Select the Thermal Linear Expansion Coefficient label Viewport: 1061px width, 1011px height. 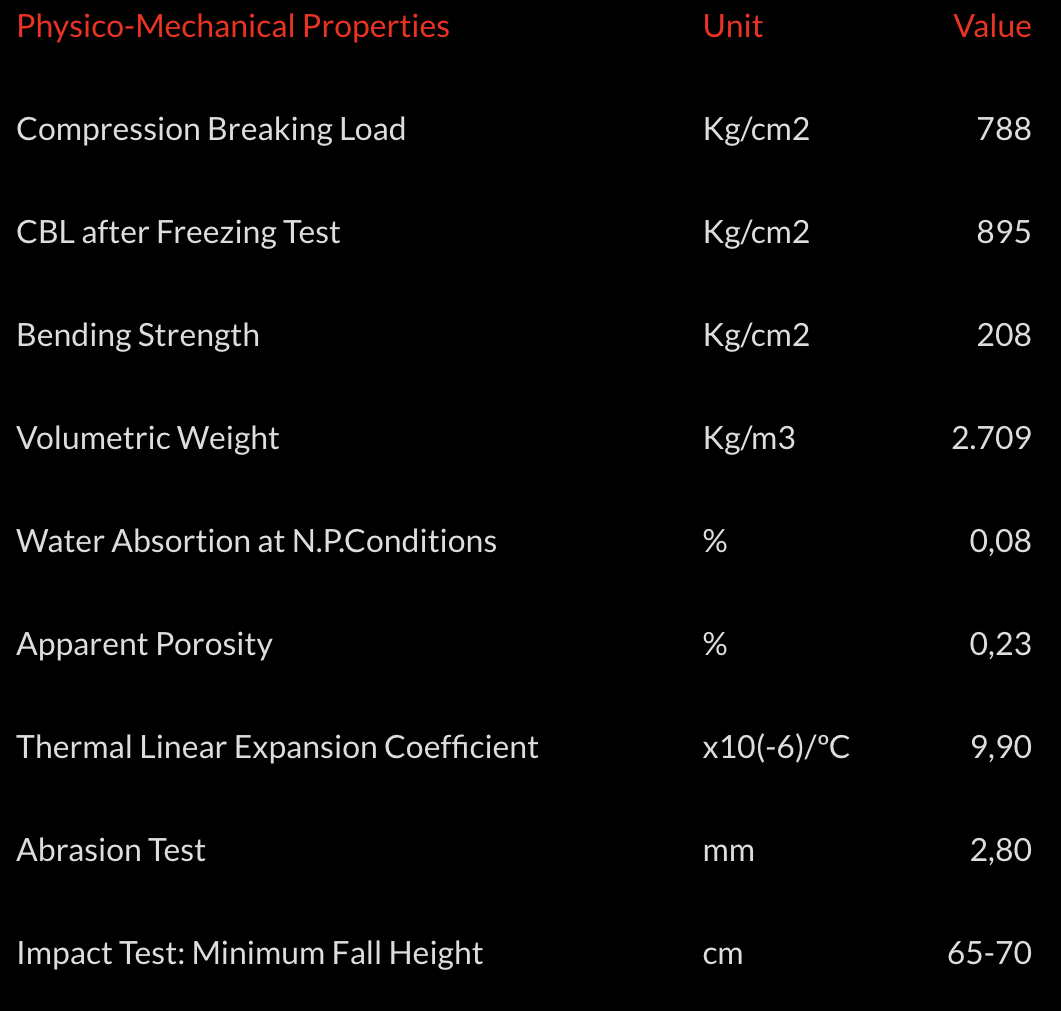pyautogui.click(x=277, y=747)
